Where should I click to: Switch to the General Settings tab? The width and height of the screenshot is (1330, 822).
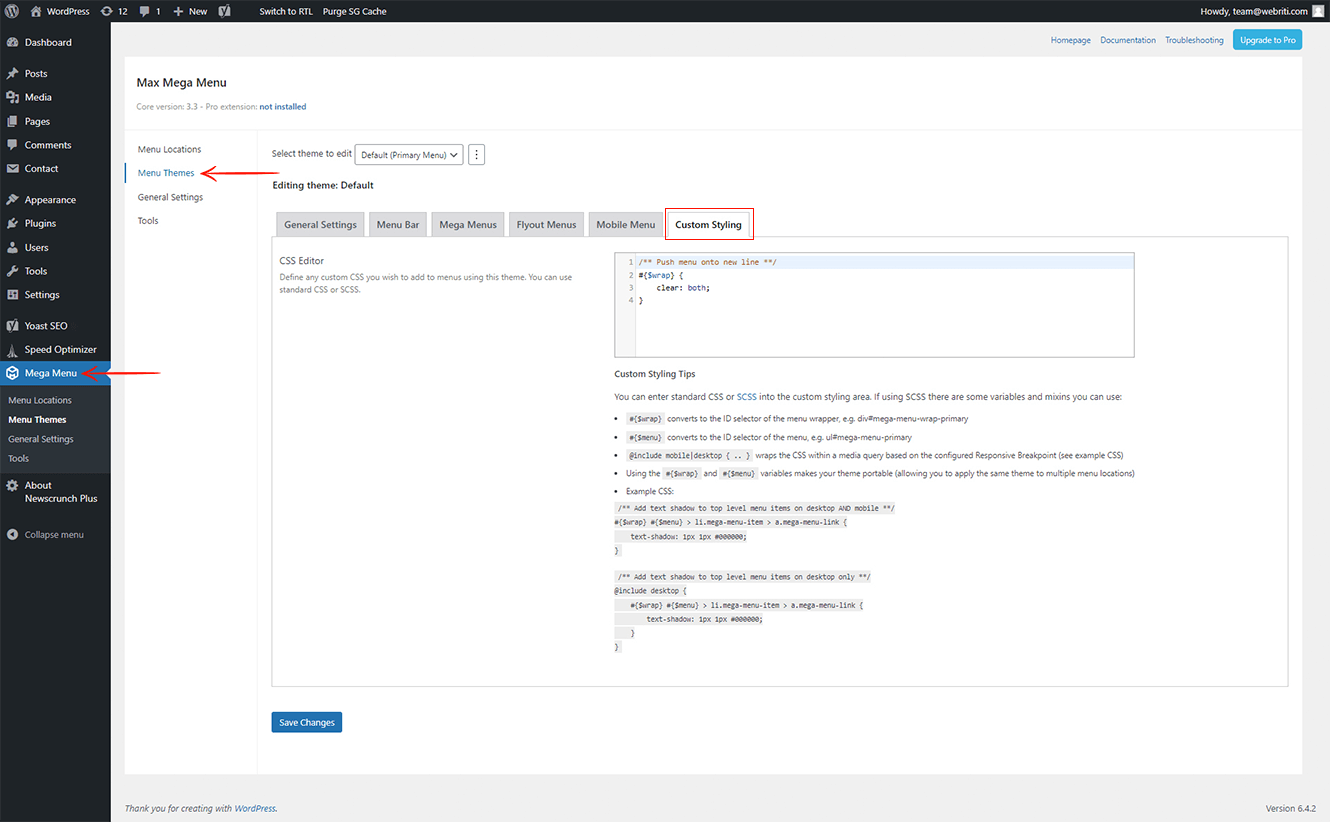[x=320, y=225]
